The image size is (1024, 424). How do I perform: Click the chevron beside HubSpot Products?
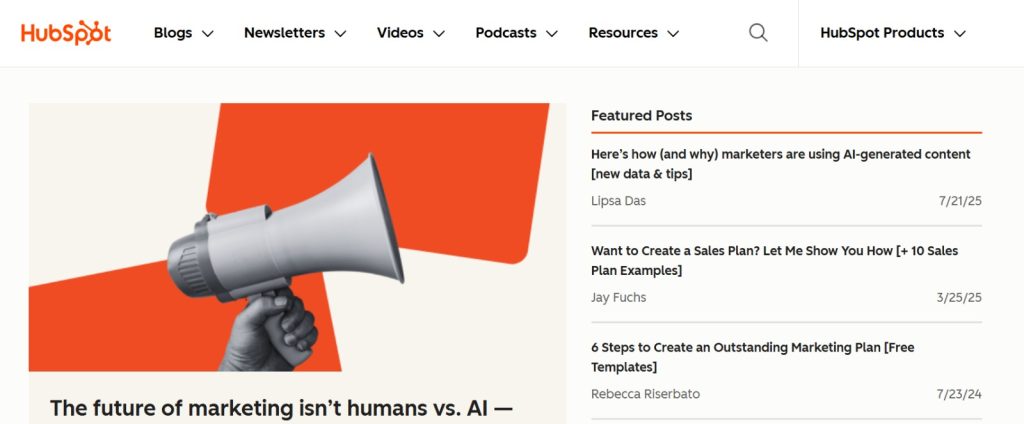point(960,34)
